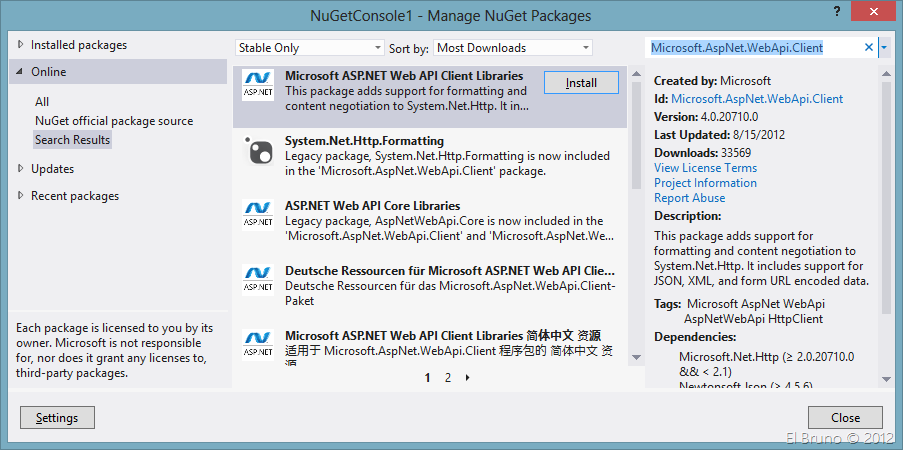
Task: Open the View License Terms link
Action: click(x=705, y=168)
